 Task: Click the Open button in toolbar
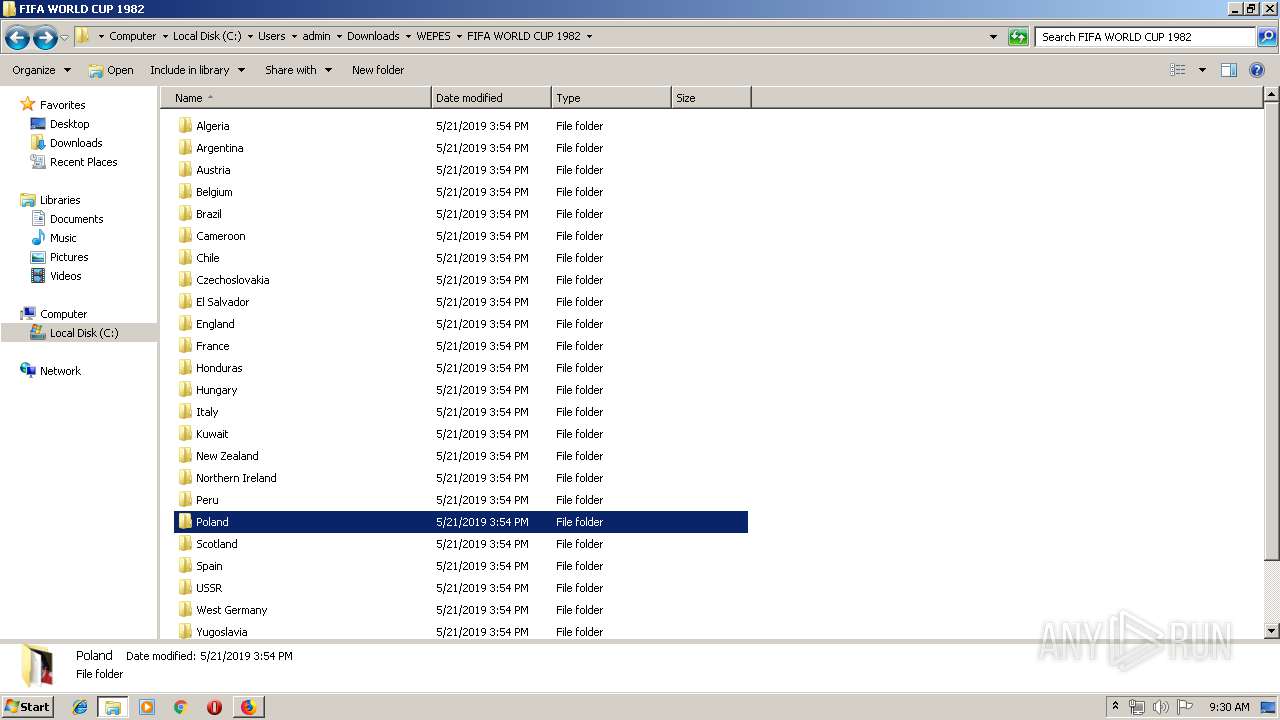point(111,70)
